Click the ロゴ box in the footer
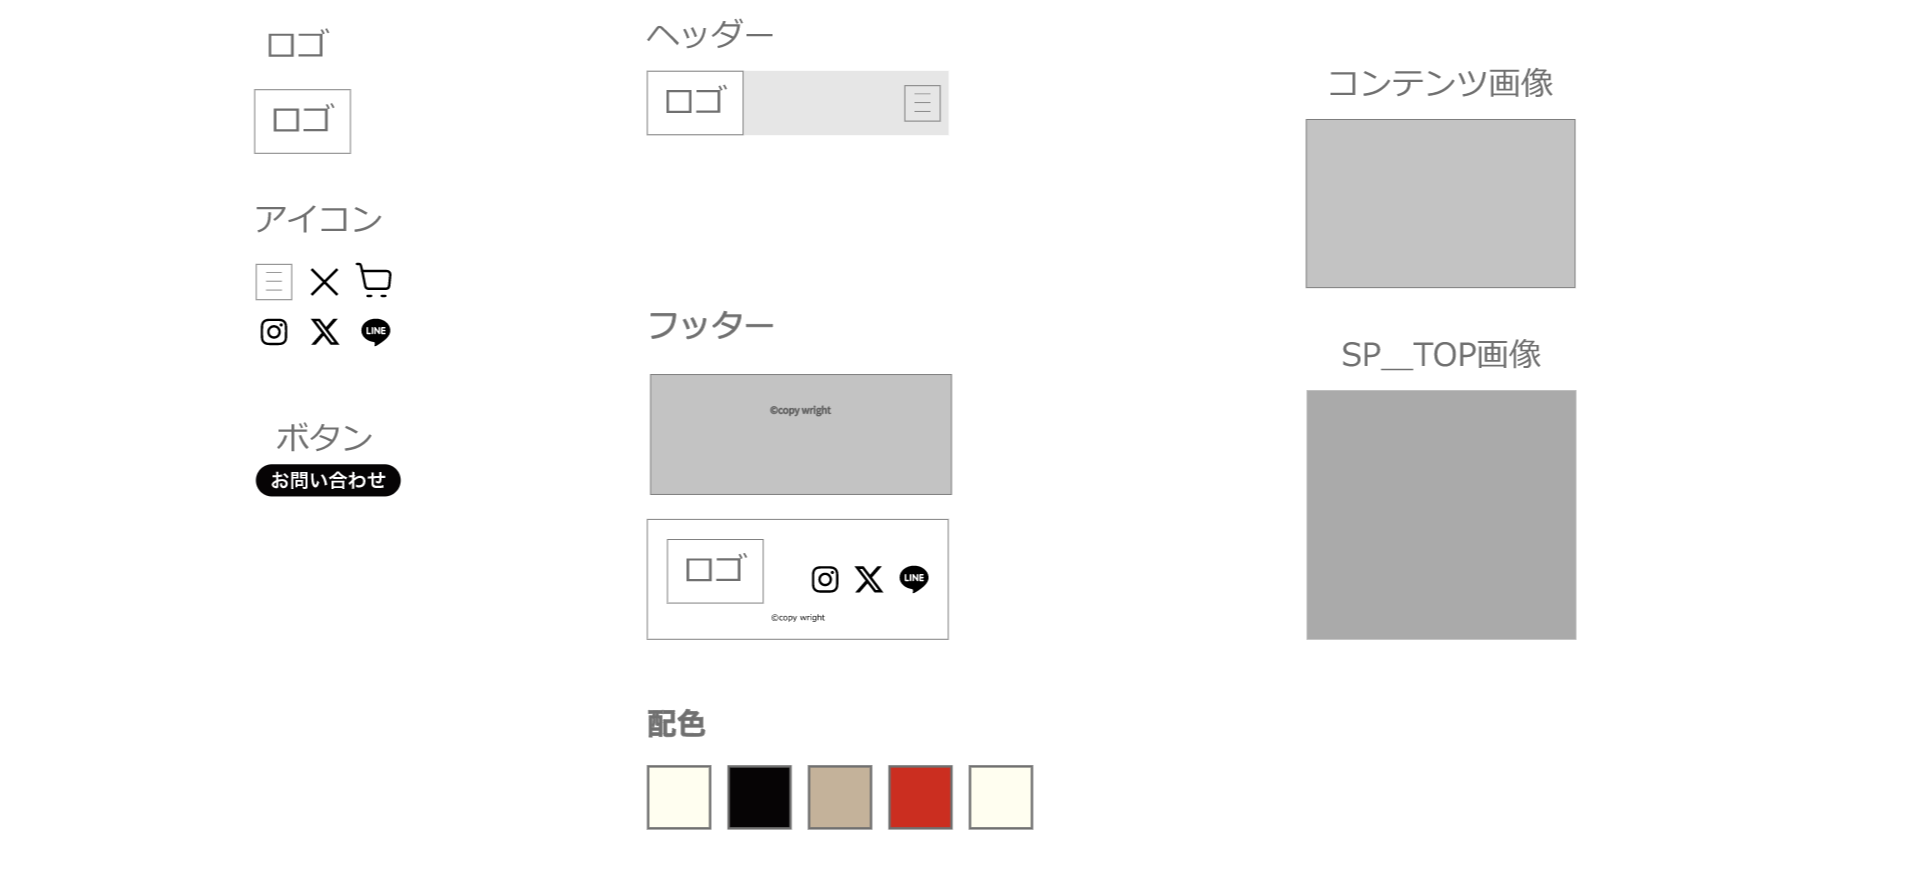 (x=714, y=571)
